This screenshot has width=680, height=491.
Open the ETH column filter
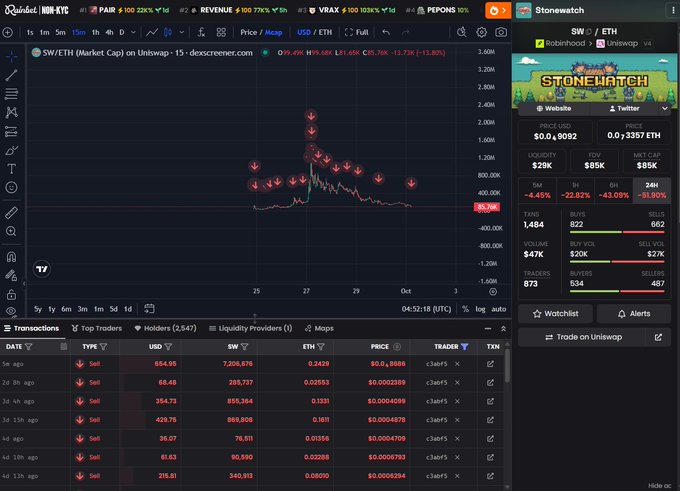tap(321, 347)
